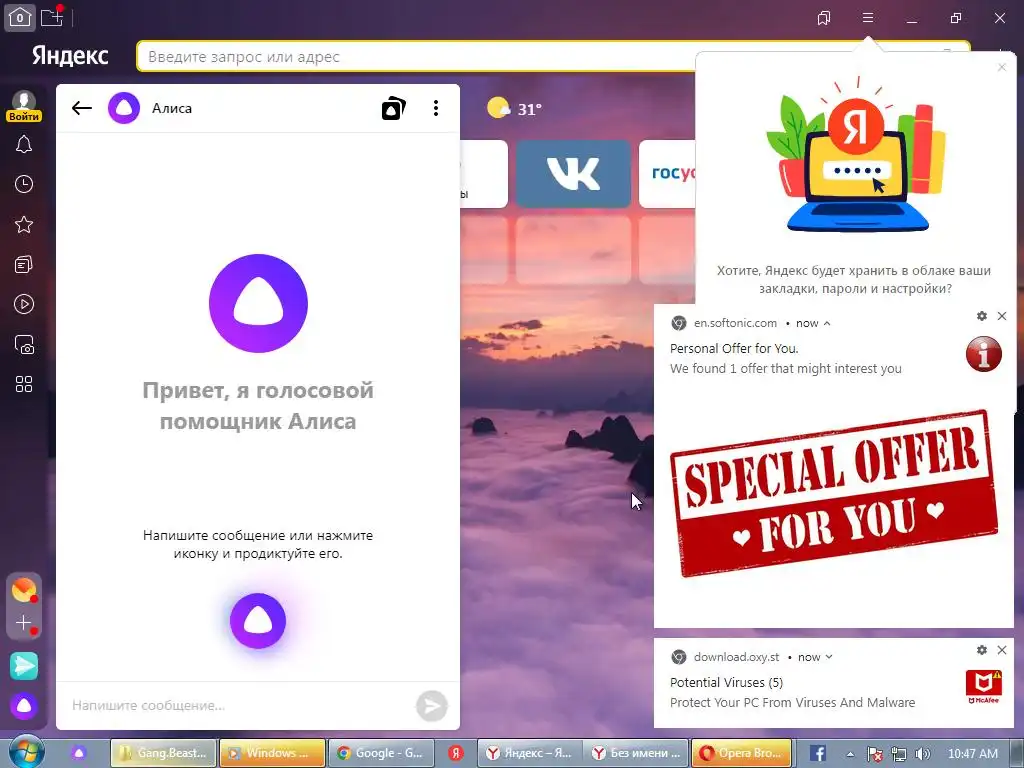Viewport: 1024px width, 768px height.
Task: Click Potential Viruses (5) notification text
Action: [726, 682]
